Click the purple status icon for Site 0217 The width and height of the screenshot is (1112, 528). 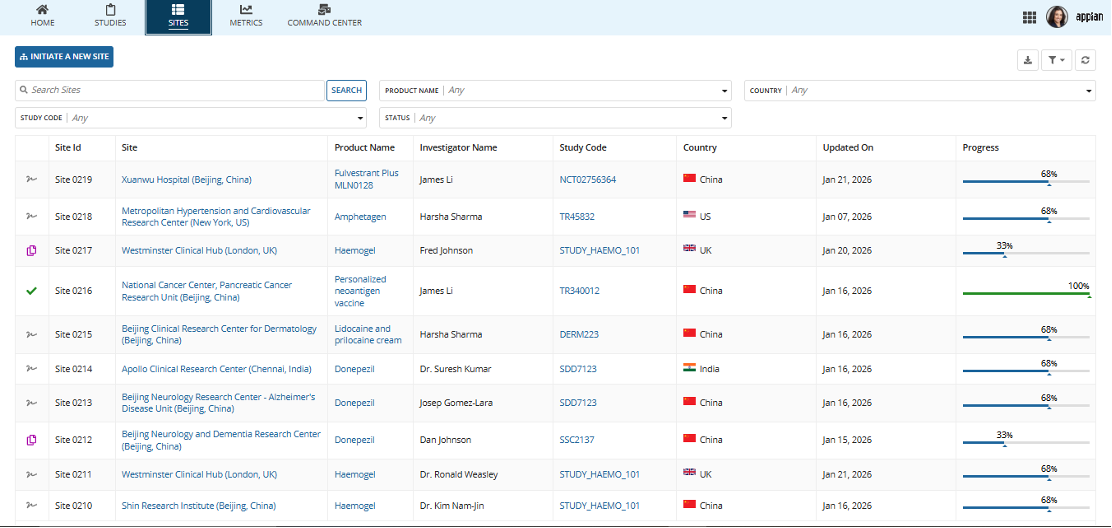[x=31, y=250]
